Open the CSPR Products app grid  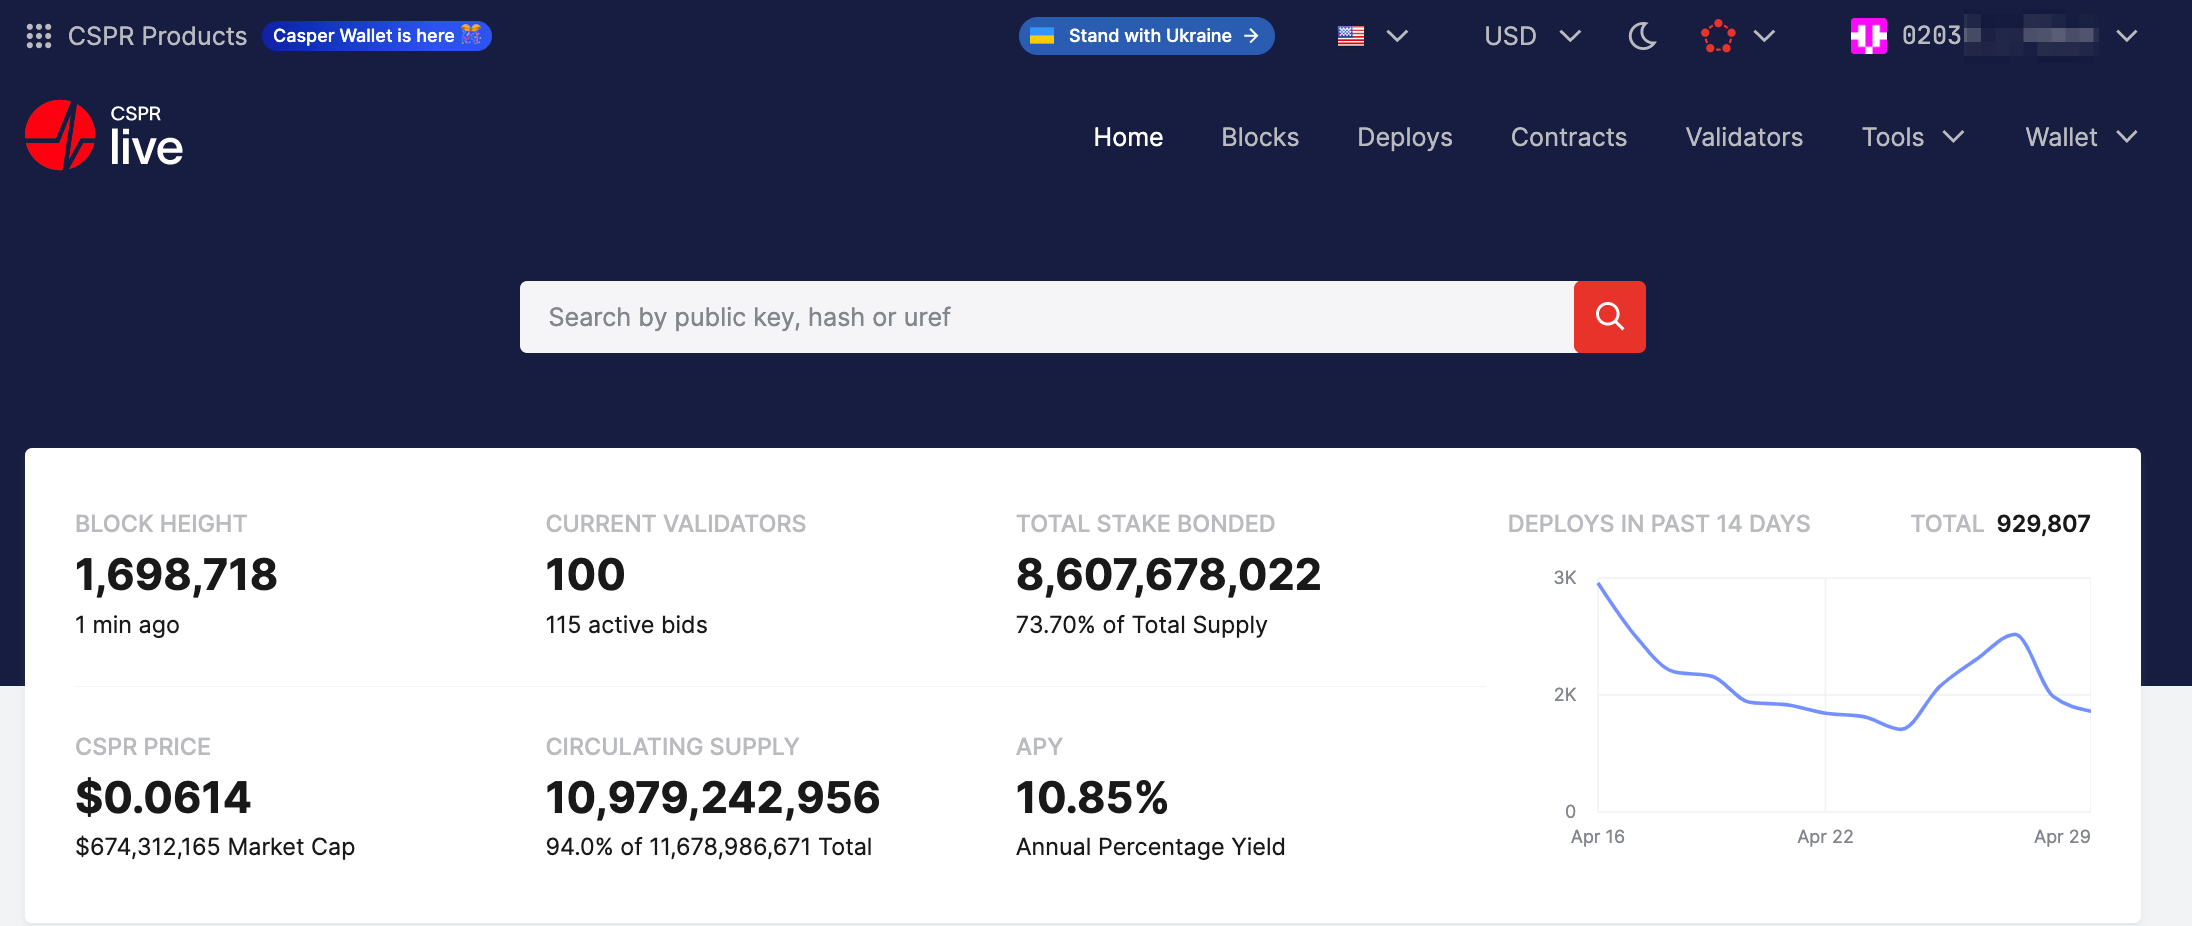point(37,36)
